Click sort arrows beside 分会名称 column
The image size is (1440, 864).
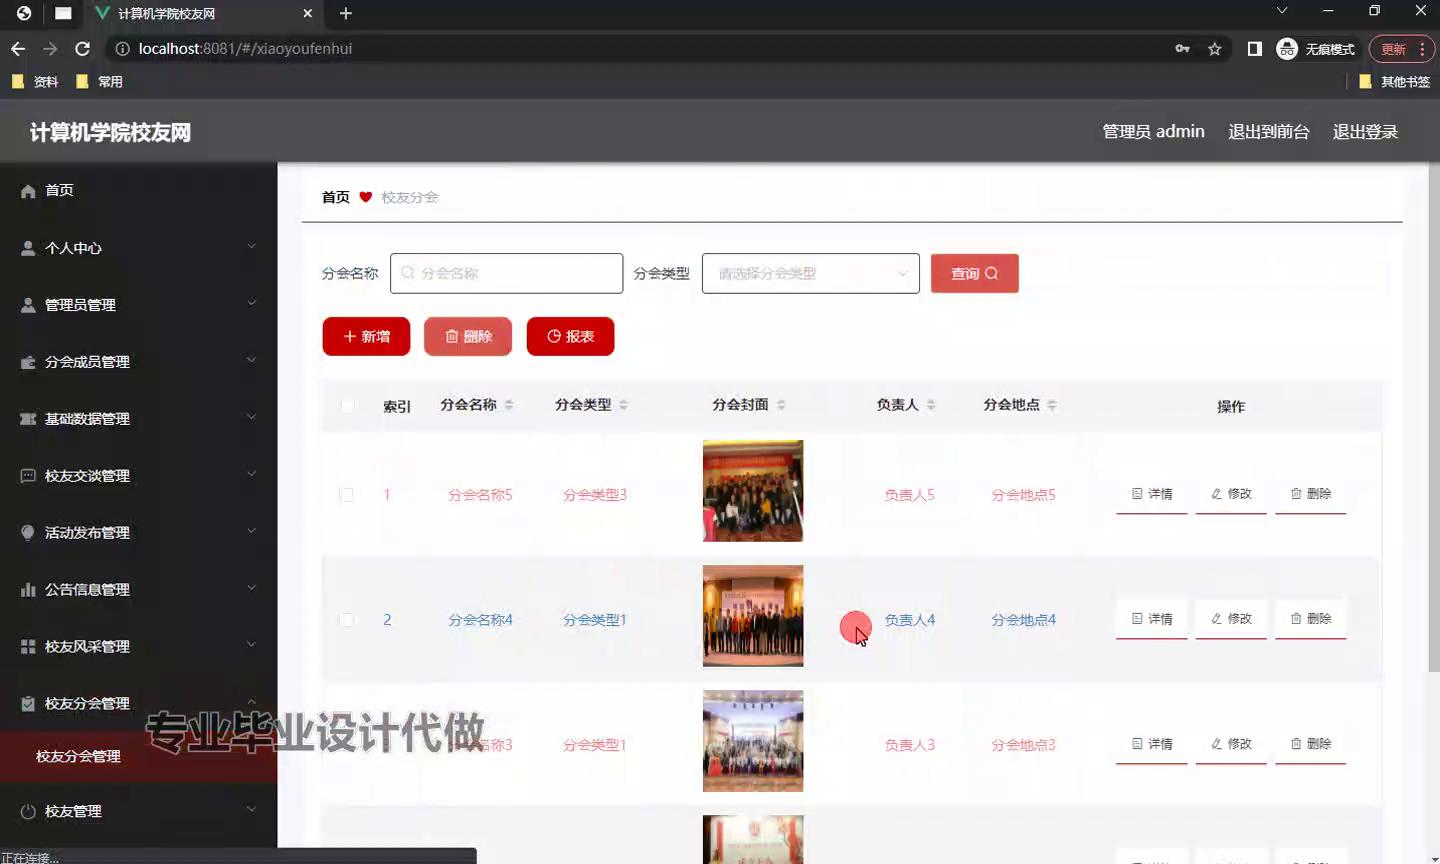point(509,405)
